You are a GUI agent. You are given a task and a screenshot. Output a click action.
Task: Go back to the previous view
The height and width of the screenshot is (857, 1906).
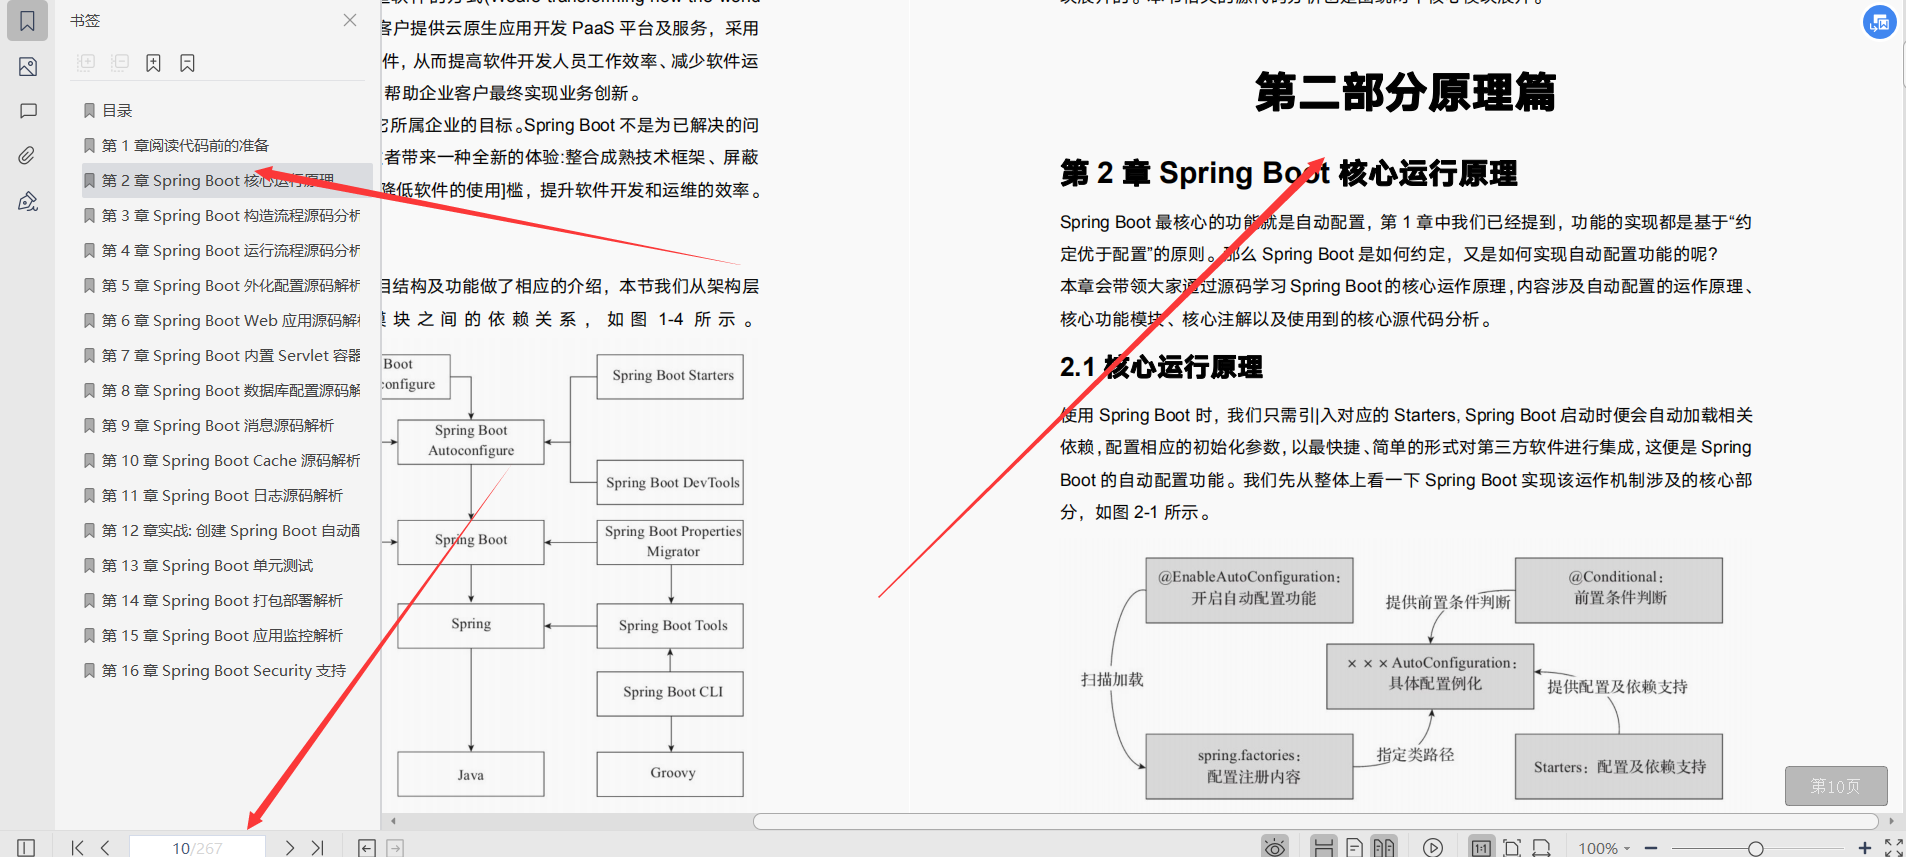(367, 847)
